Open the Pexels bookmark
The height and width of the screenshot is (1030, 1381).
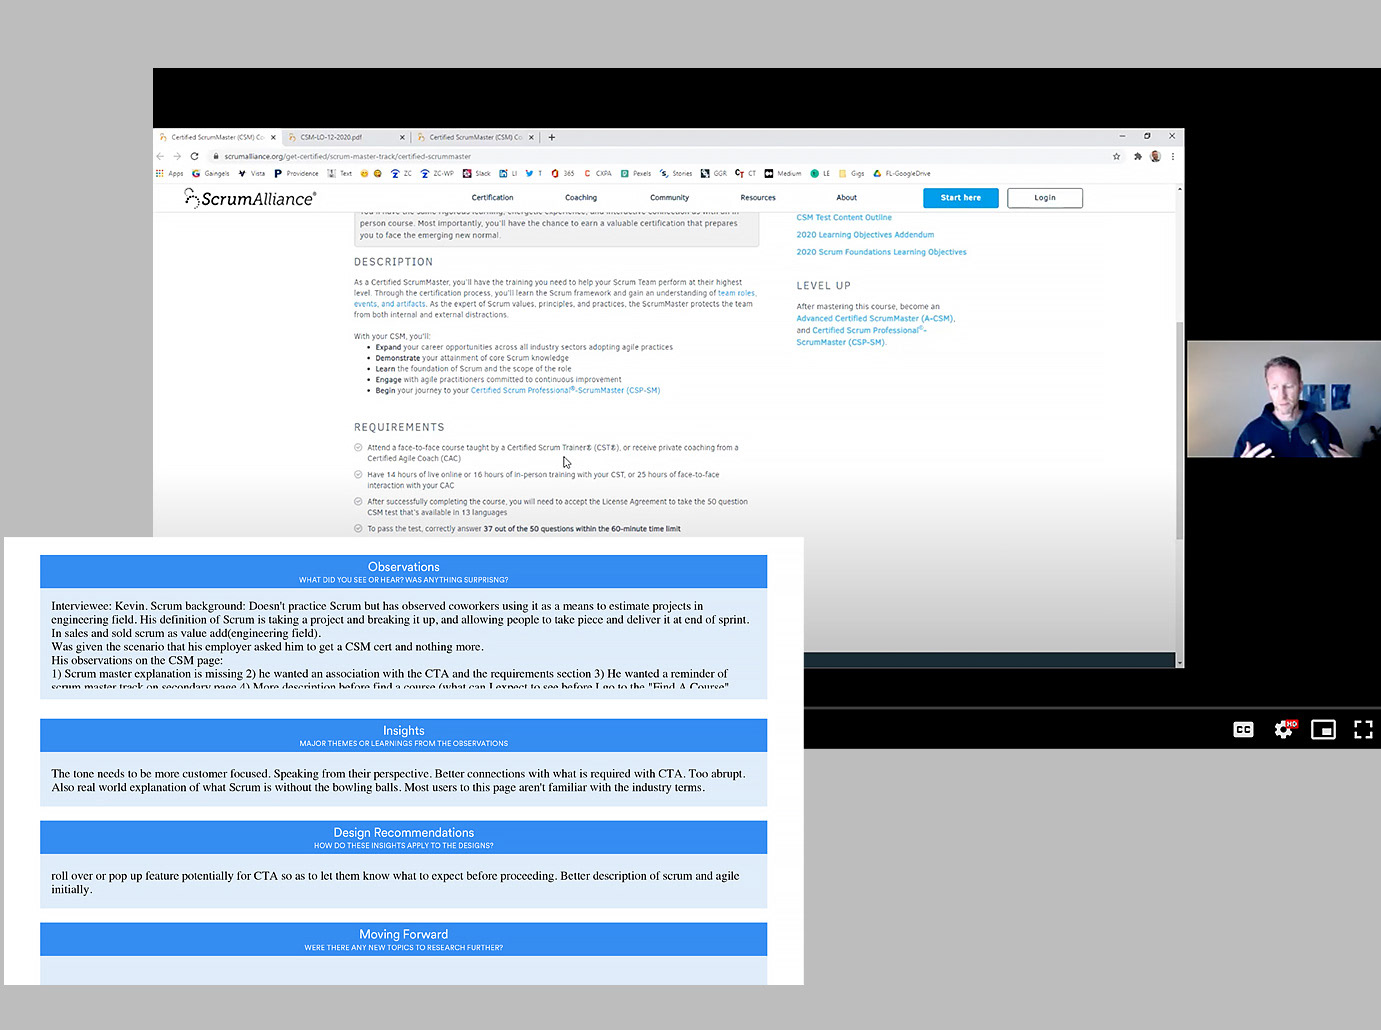(636, 173)
